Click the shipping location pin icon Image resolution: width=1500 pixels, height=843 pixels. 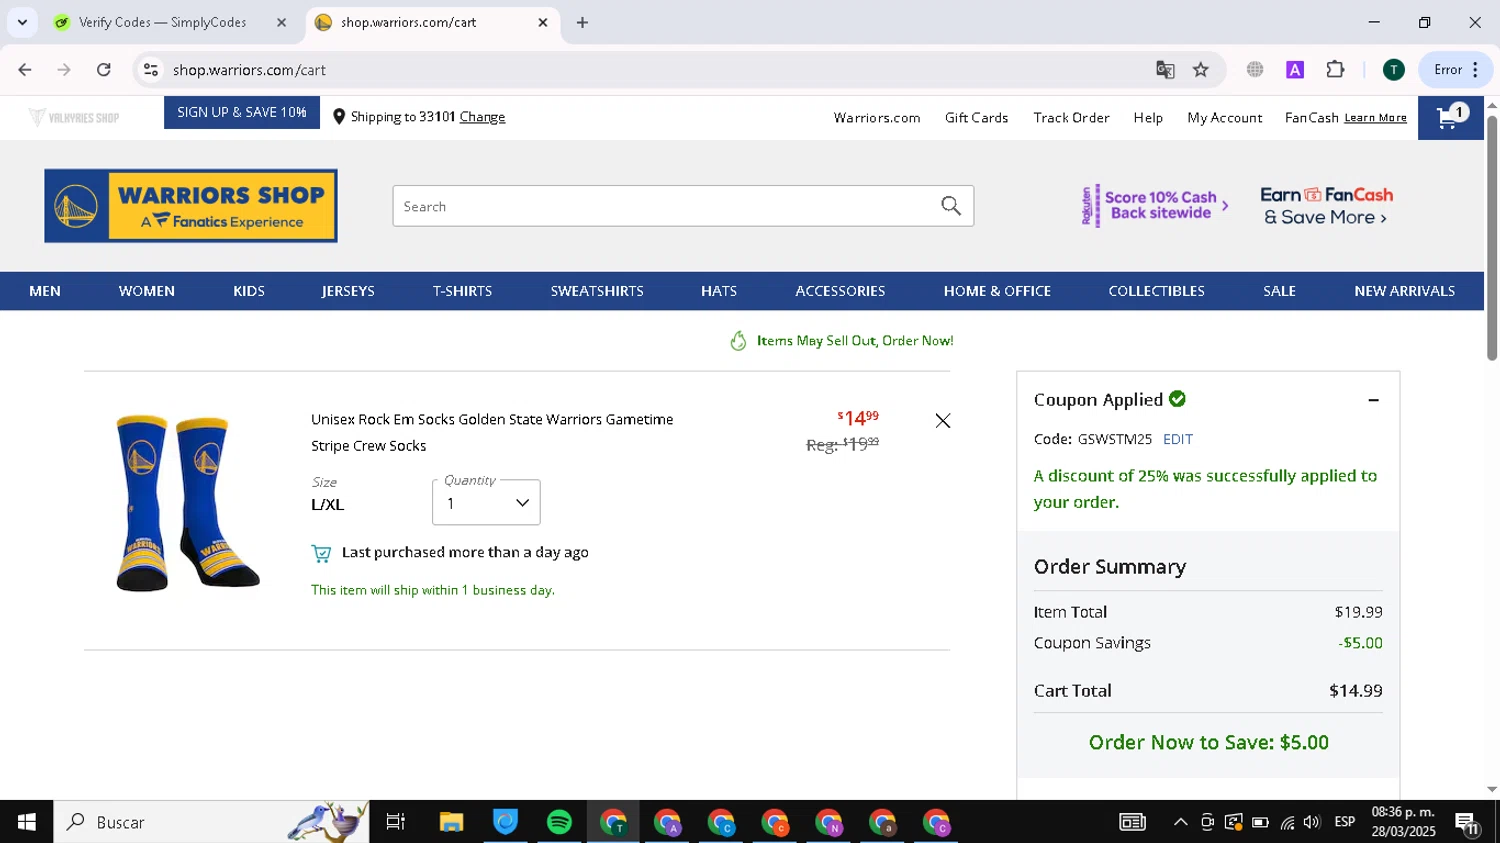tap(339, 117)
